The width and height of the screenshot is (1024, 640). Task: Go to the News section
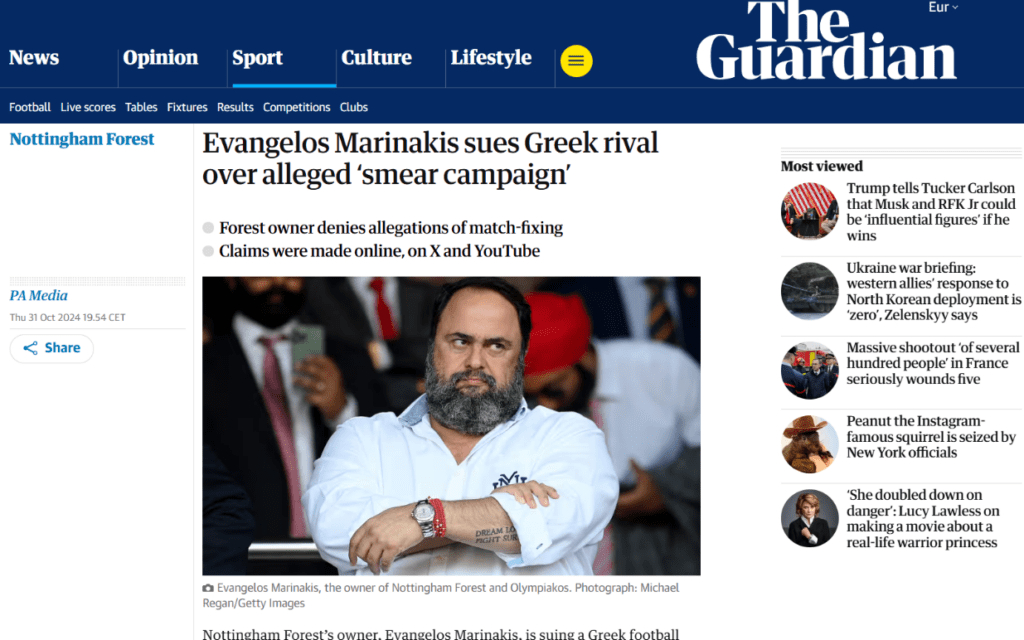pos(34,57)
